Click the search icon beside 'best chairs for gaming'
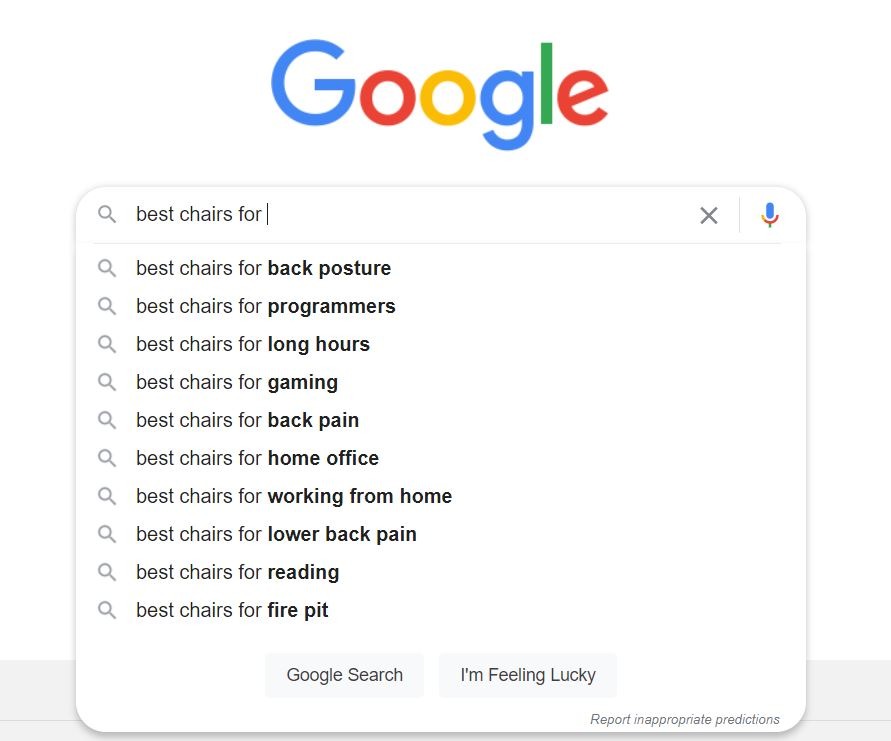This screenshot has width=891, height=741. click(107, 382)
